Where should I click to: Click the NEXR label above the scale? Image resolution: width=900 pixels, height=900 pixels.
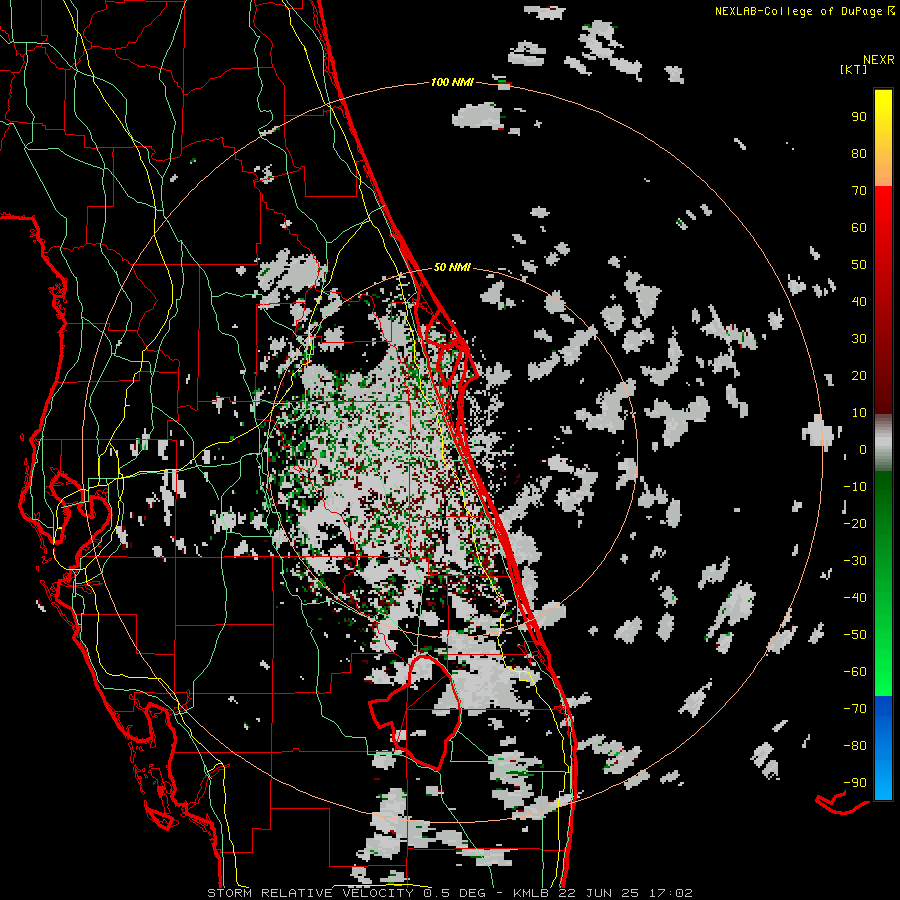pos(879,60)
